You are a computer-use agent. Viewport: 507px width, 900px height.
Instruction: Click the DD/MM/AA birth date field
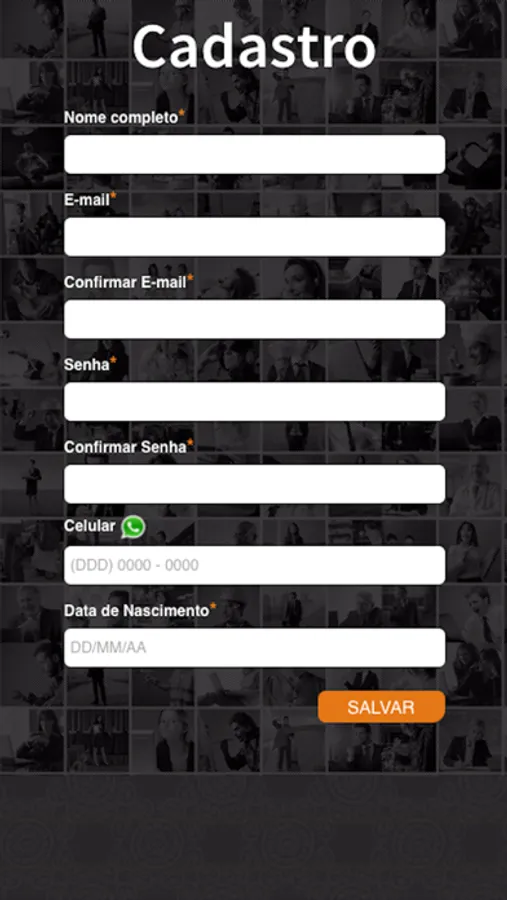(254, 647)
